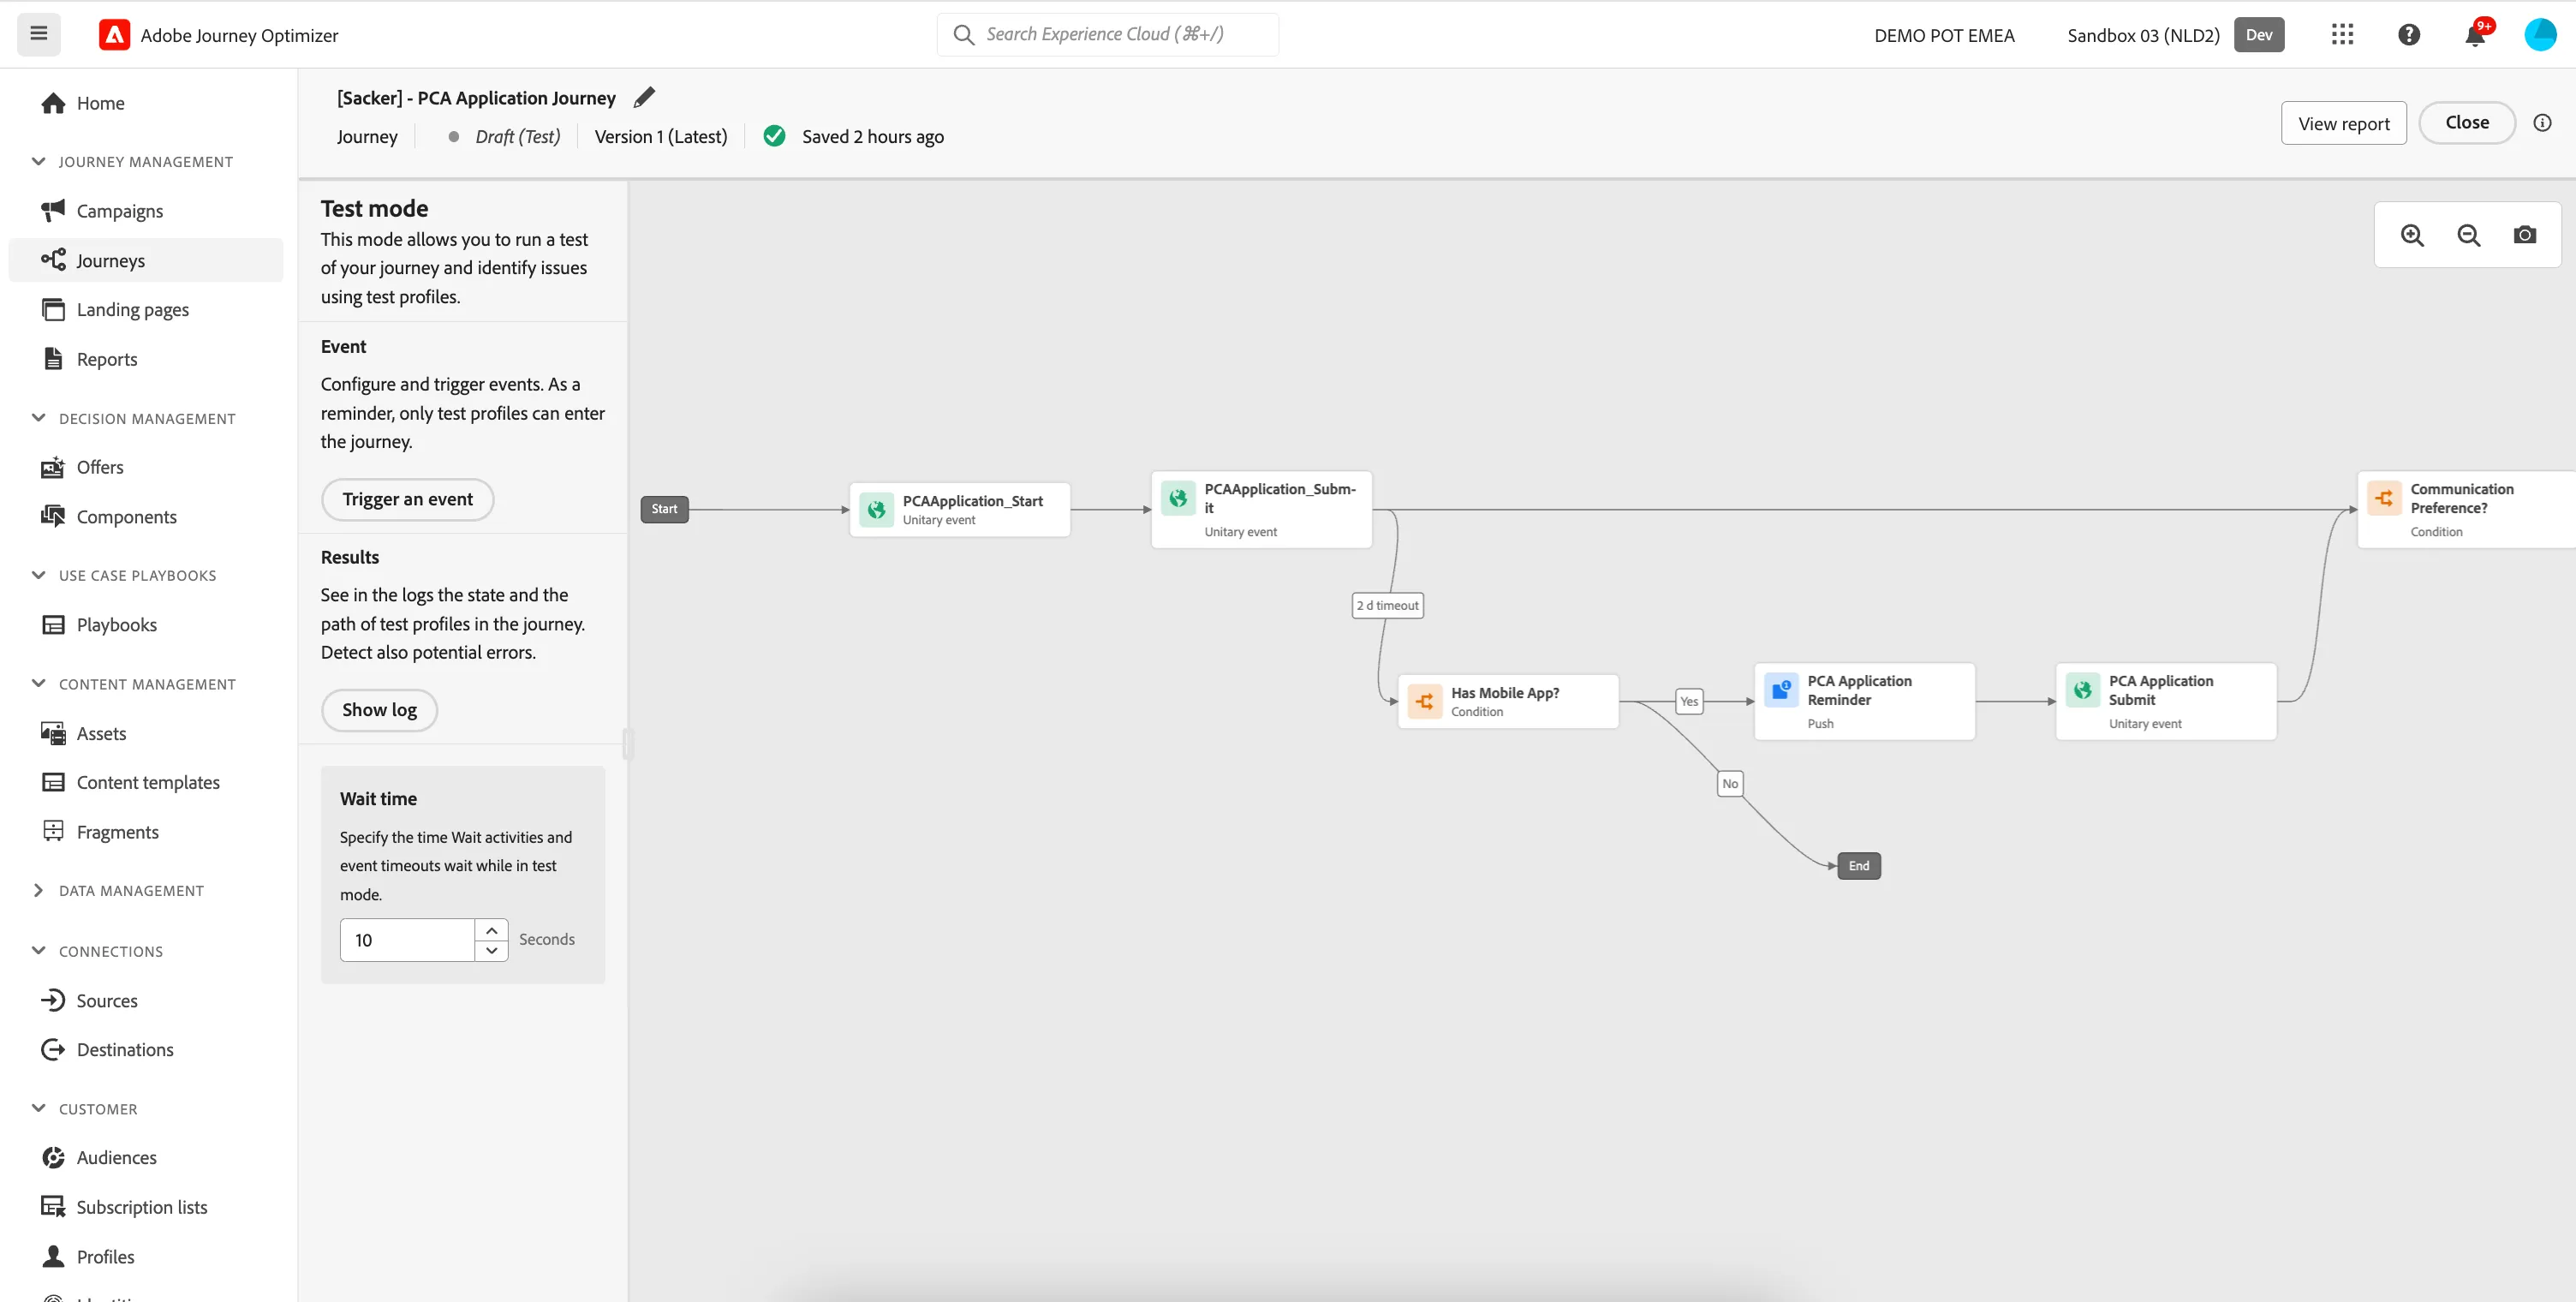Select the PCAApplication_Submit event node

point(1261,510)
